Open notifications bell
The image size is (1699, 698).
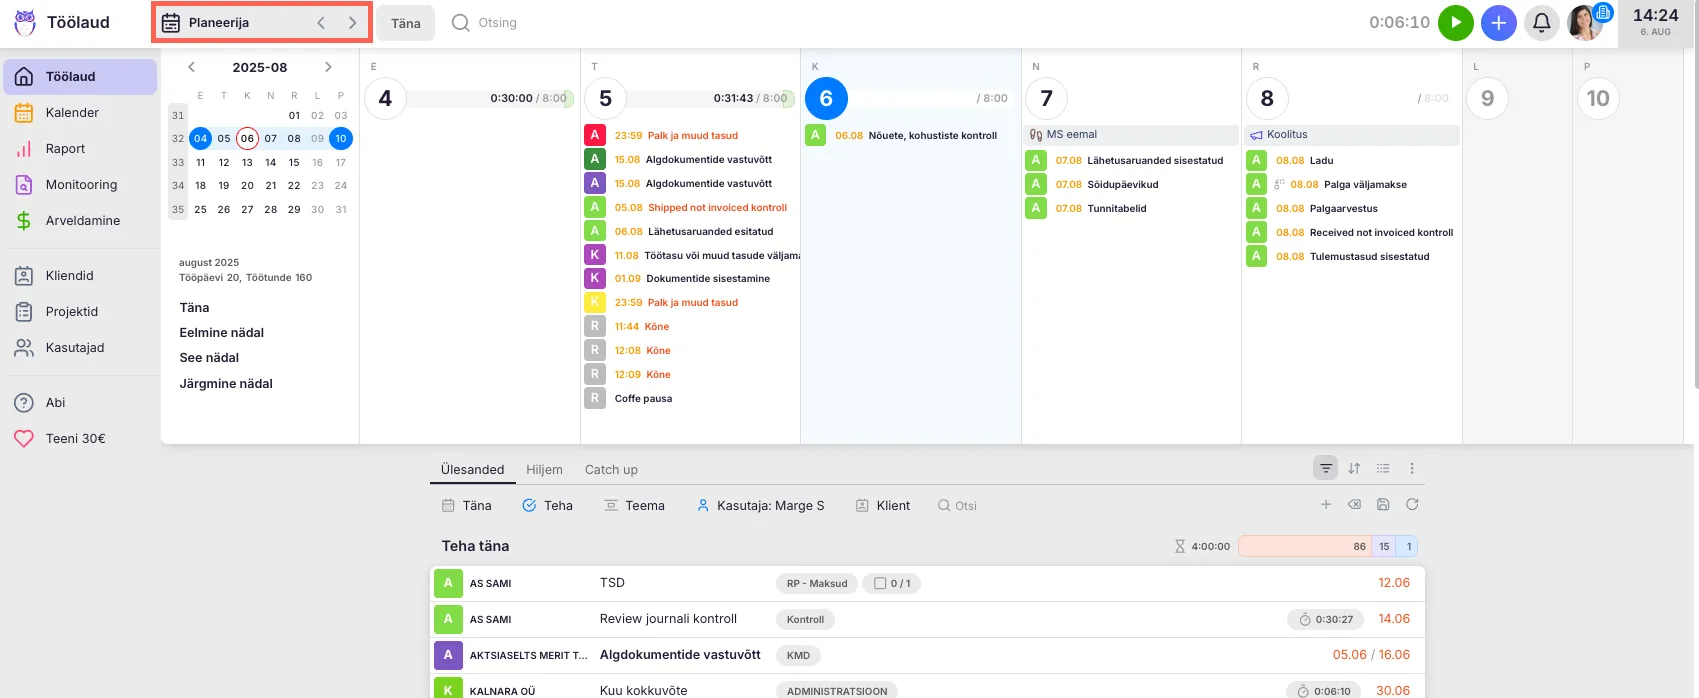[1541, 23]
